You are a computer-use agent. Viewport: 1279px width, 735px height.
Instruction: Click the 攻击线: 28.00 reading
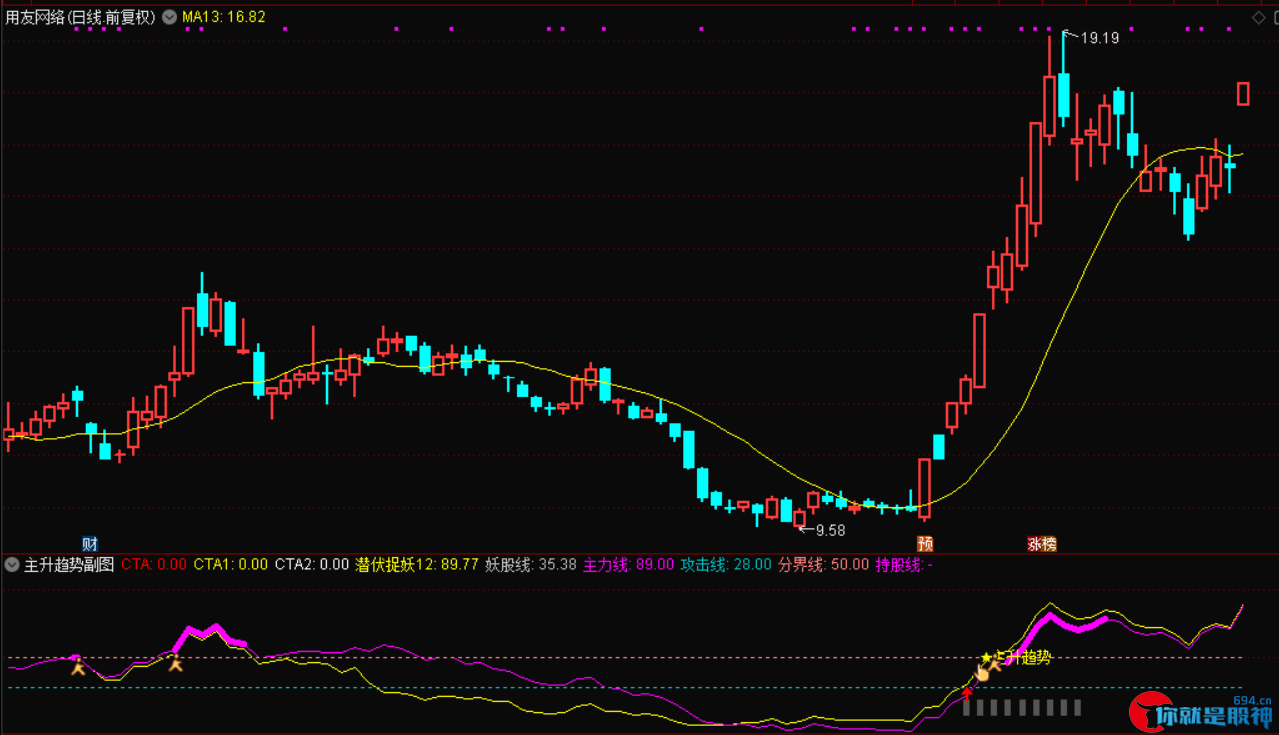point(726,564)
